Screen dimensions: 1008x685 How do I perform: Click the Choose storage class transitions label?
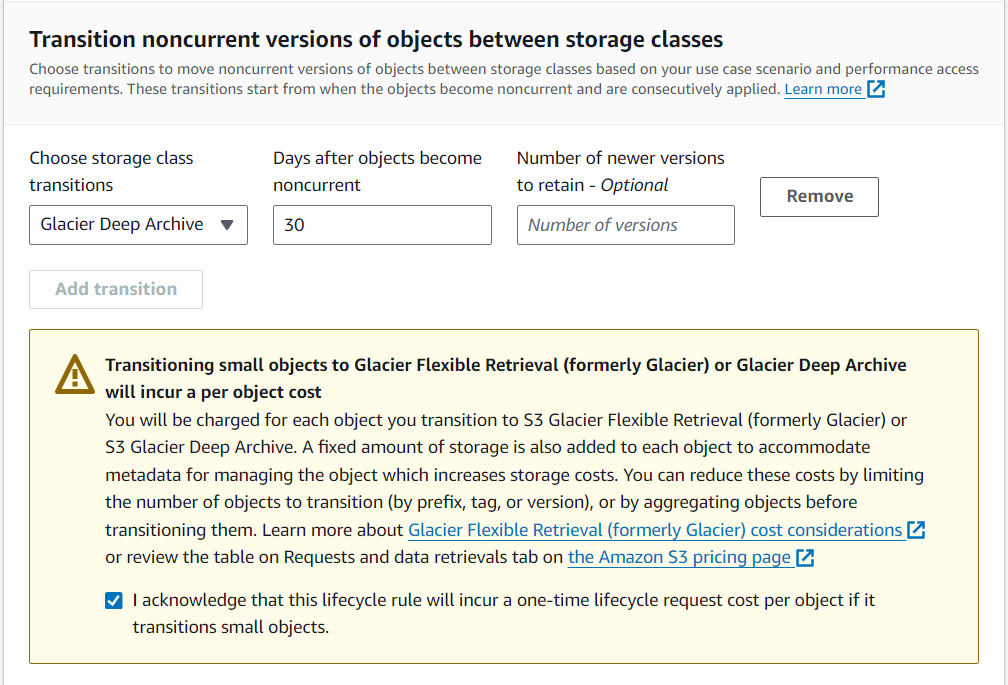pyautogui.click(x=111, y=172)
